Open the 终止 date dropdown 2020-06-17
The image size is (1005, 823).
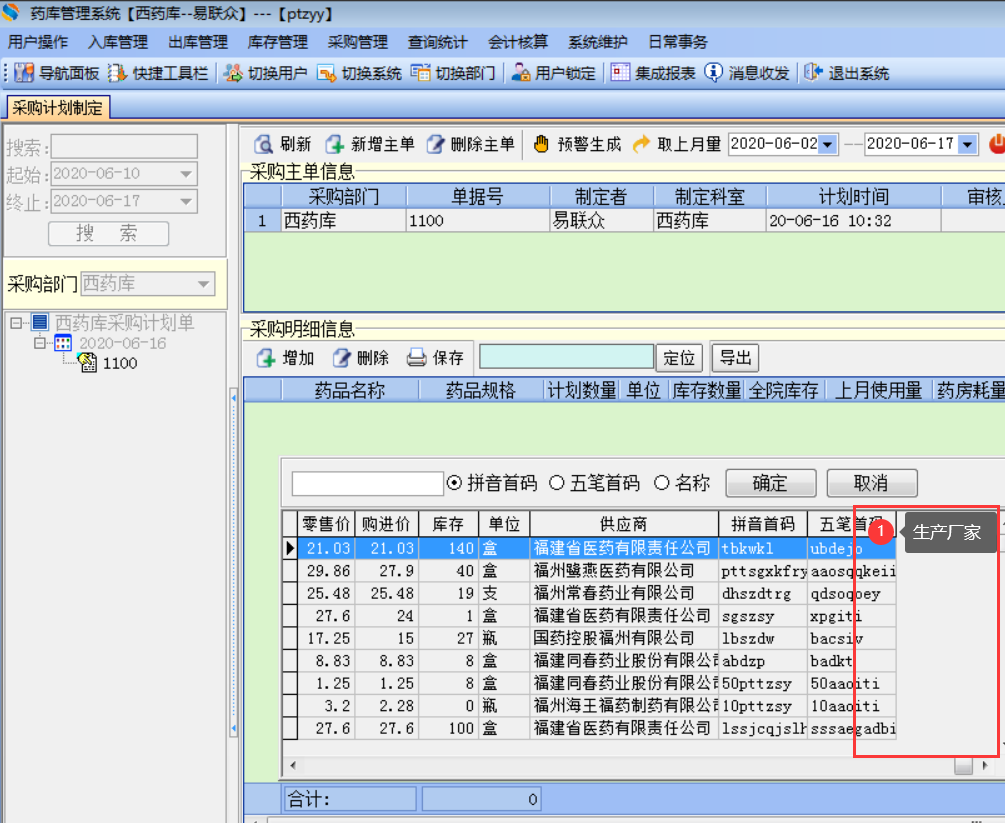click(x=186, y=201)
